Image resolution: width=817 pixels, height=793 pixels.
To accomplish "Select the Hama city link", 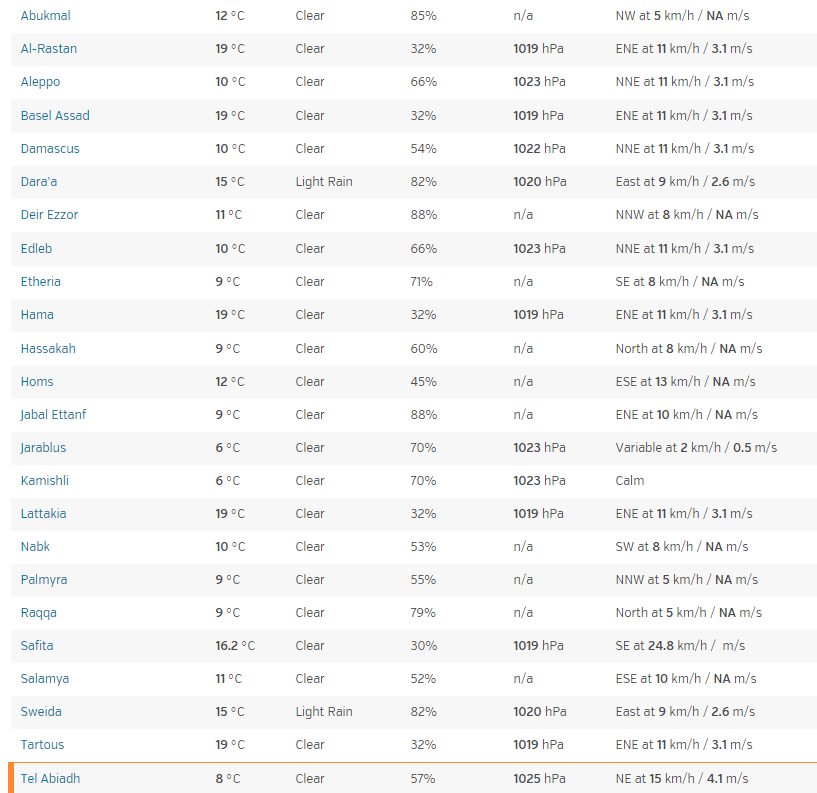I will click(x=37, y=315).
